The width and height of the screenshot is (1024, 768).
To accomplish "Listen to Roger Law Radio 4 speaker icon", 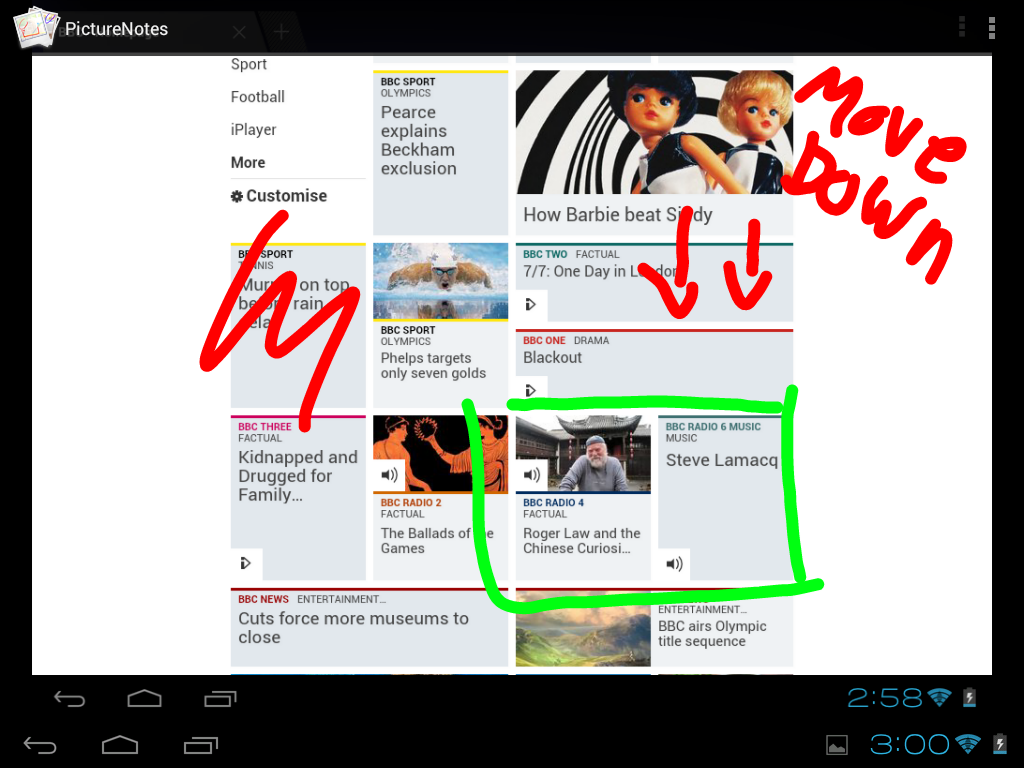I will pyautogui.click(x=532, y=475).
